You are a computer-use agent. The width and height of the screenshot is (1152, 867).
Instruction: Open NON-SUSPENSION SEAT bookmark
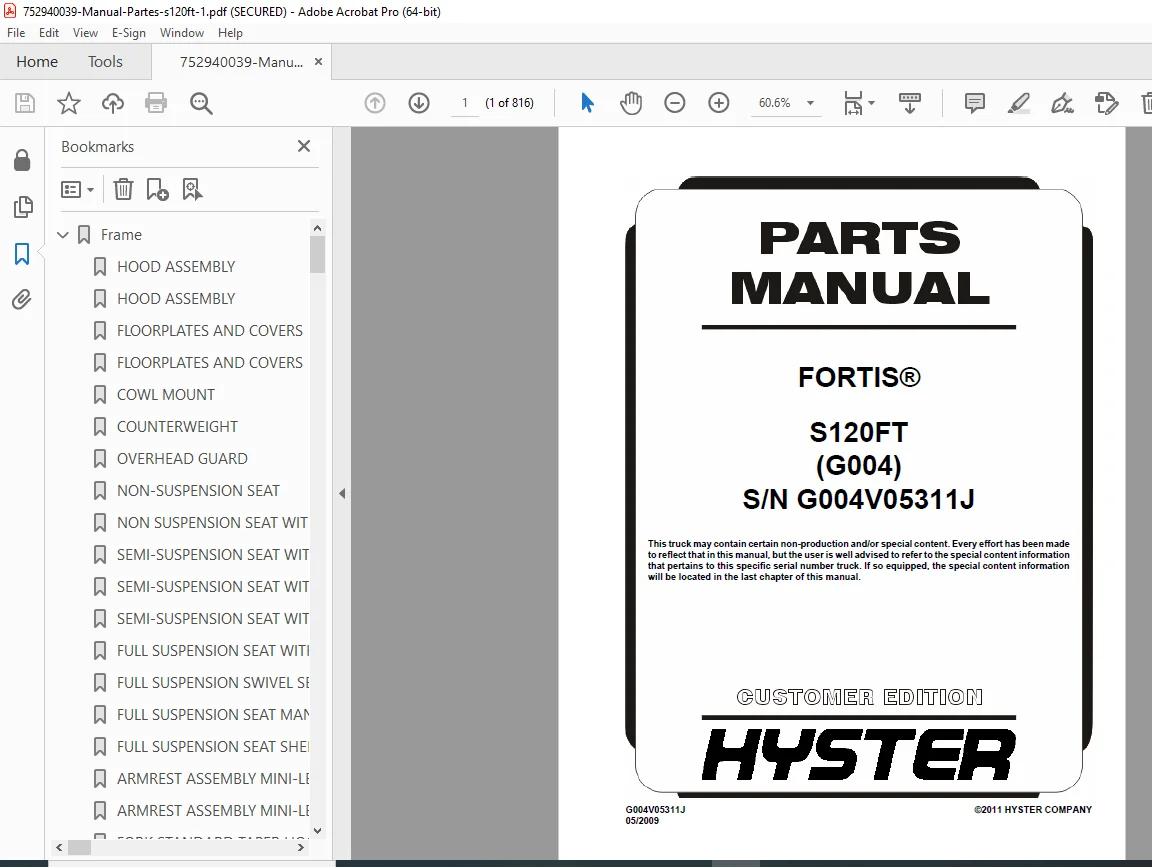(198, 491)
